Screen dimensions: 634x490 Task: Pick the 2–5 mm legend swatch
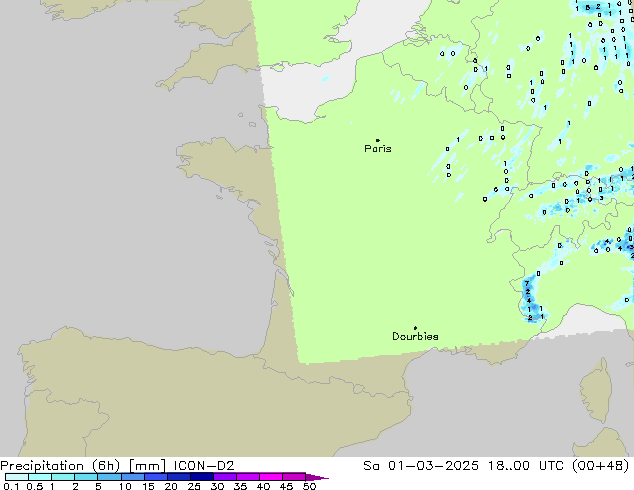click(x=86, y=477)
